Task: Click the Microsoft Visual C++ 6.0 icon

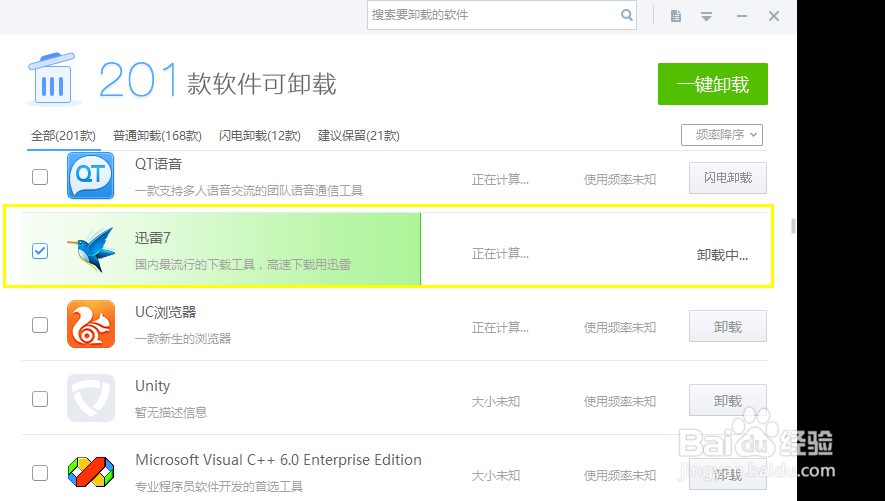Action: (x=91, y=472)
